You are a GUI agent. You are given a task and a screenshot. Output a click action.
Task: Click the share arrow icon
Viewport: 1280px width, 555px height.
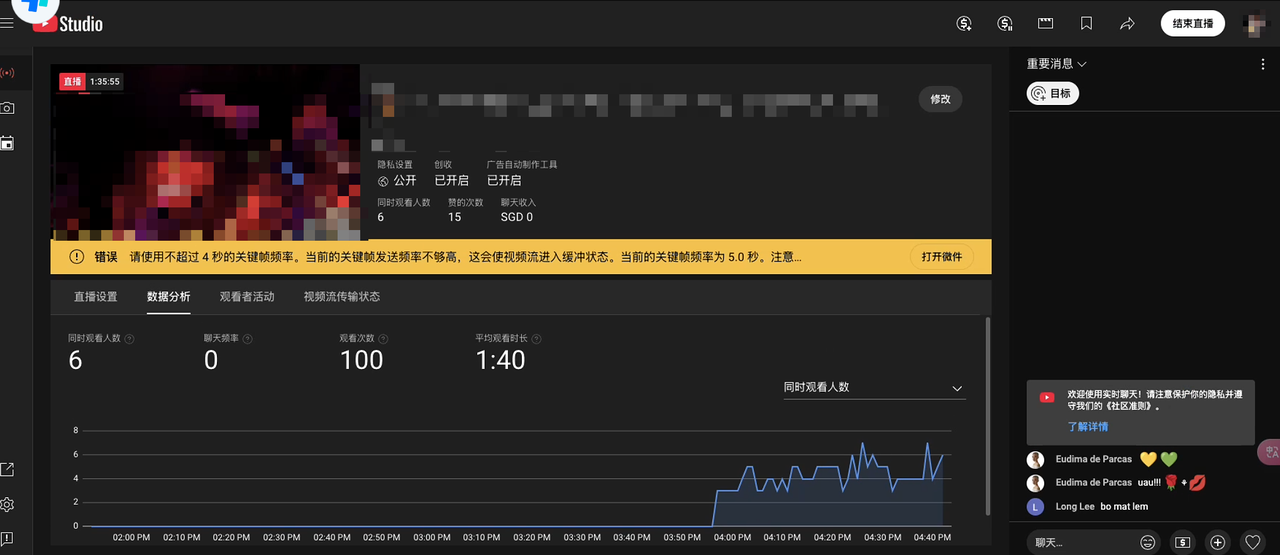1127,23
